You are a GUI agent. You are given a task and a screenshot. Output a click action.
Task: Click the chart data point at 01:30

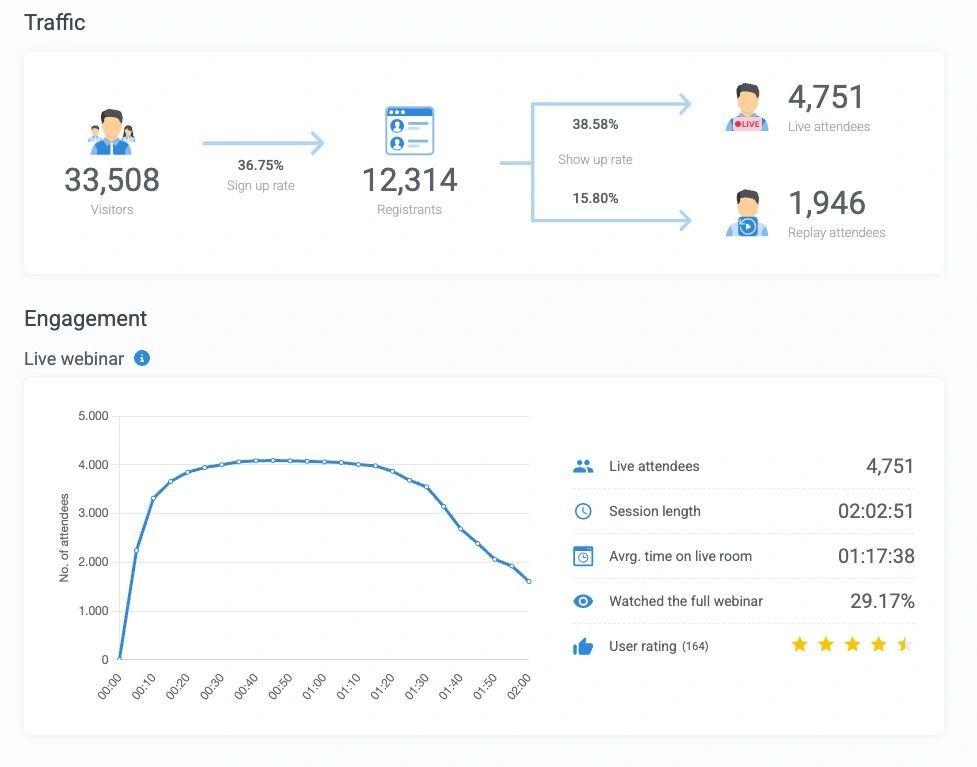click(x=427, y=487)
